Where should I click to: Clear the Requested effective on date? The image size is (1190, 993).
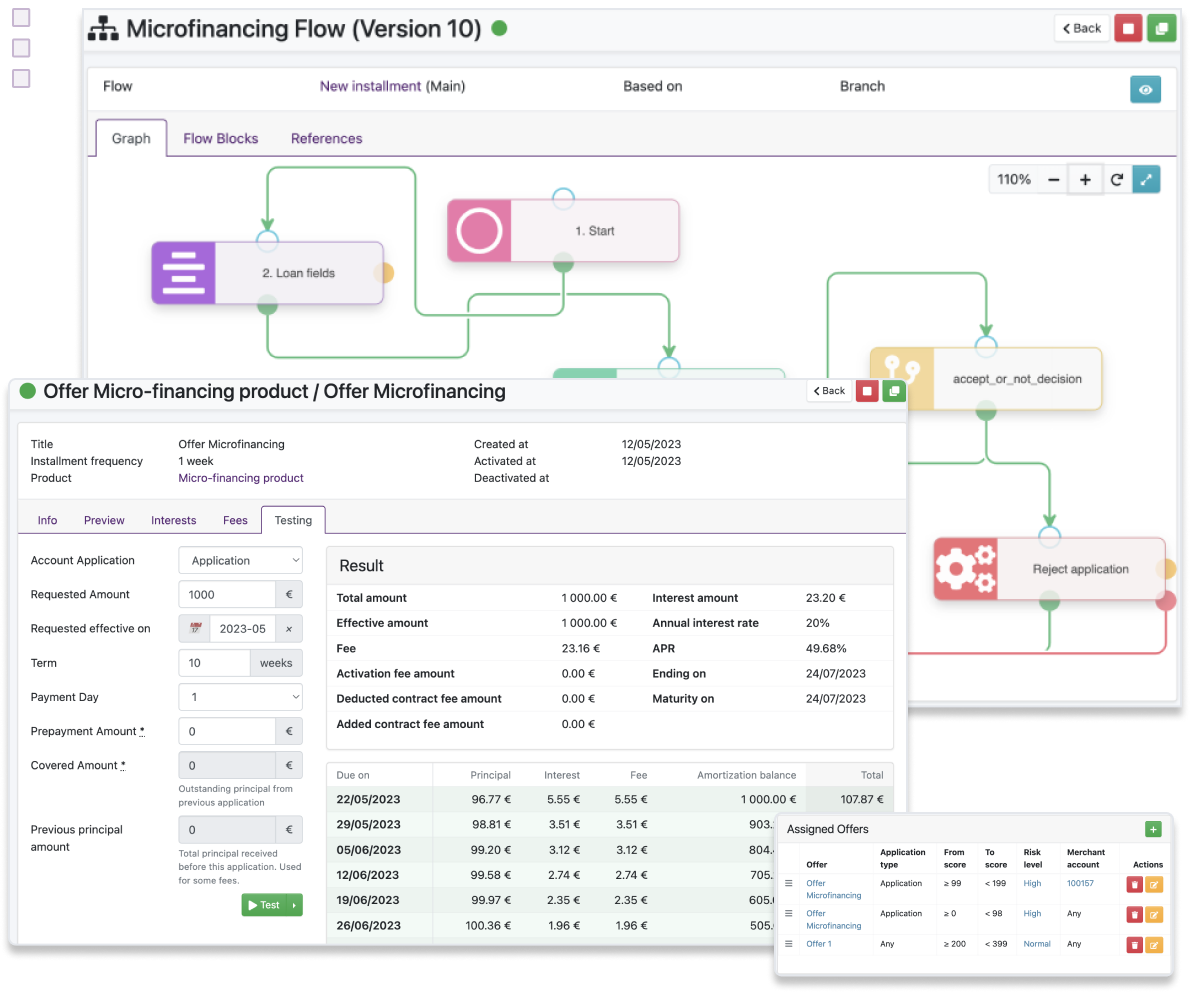coord(288,629)
